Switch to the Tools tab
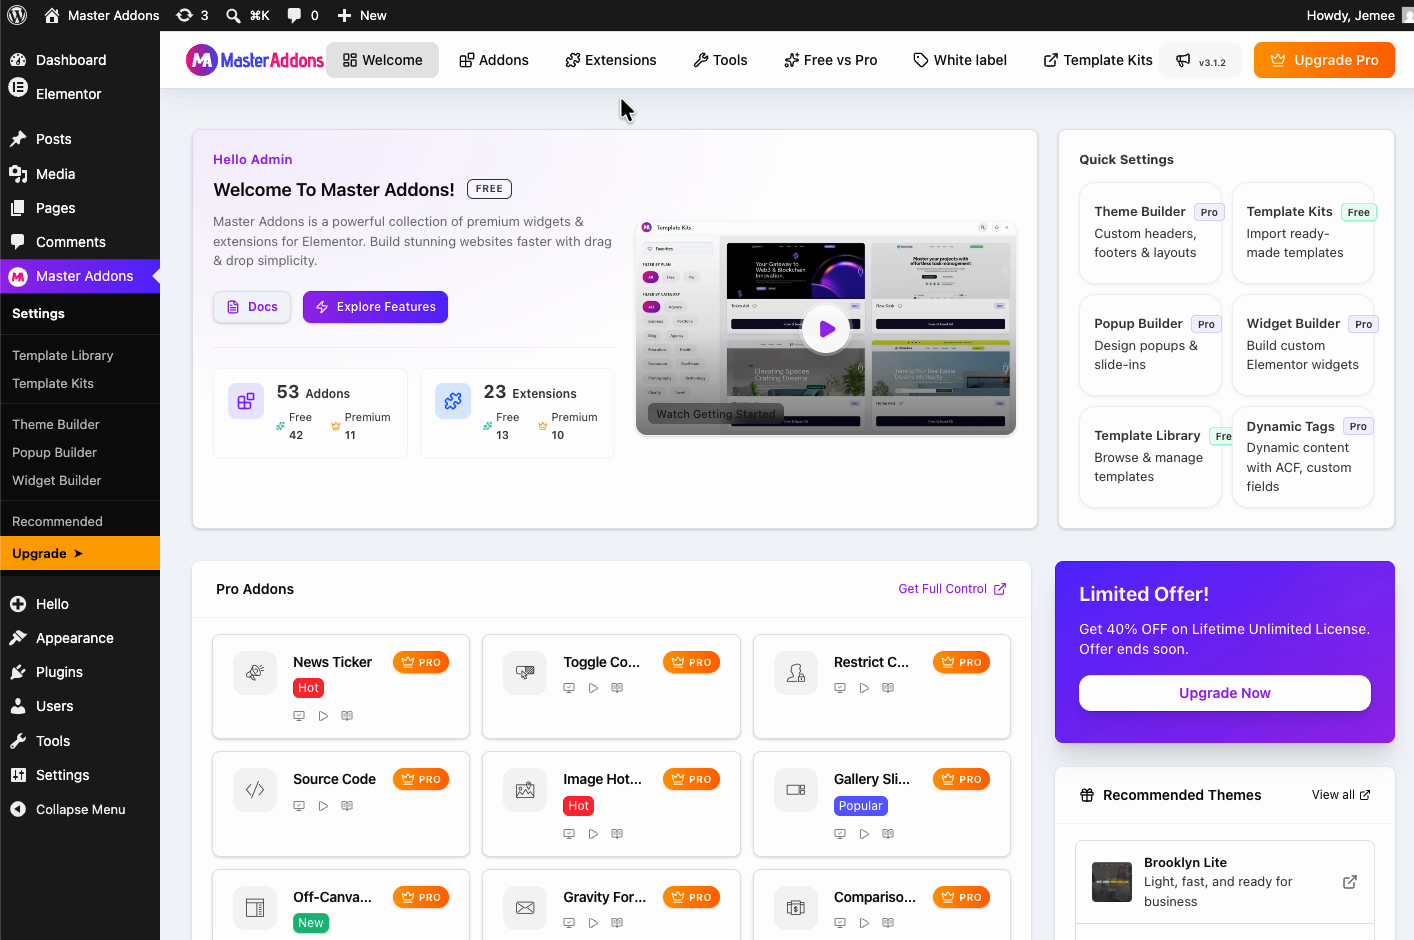The width and height of the screenshot is (1414, 940). coord(720,60)
